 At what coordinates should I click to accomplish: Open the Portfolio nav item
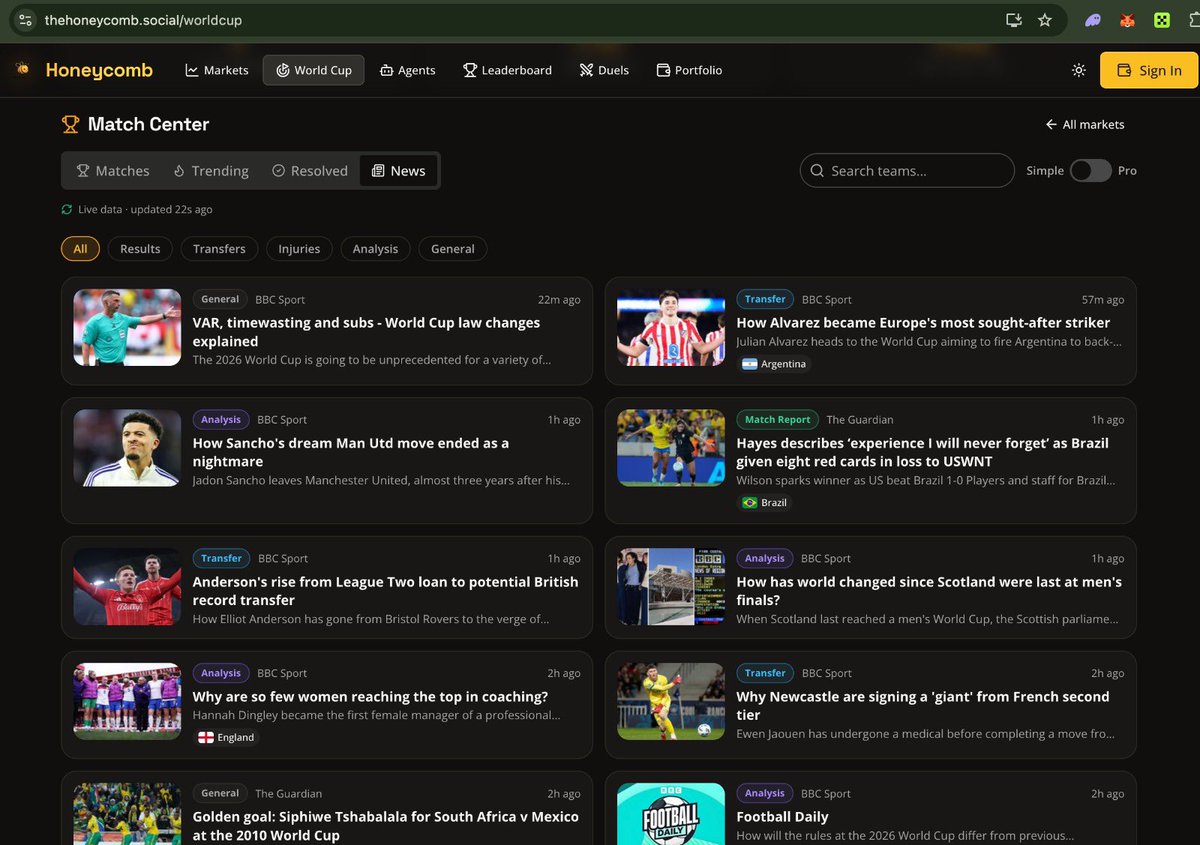[689, 70]
